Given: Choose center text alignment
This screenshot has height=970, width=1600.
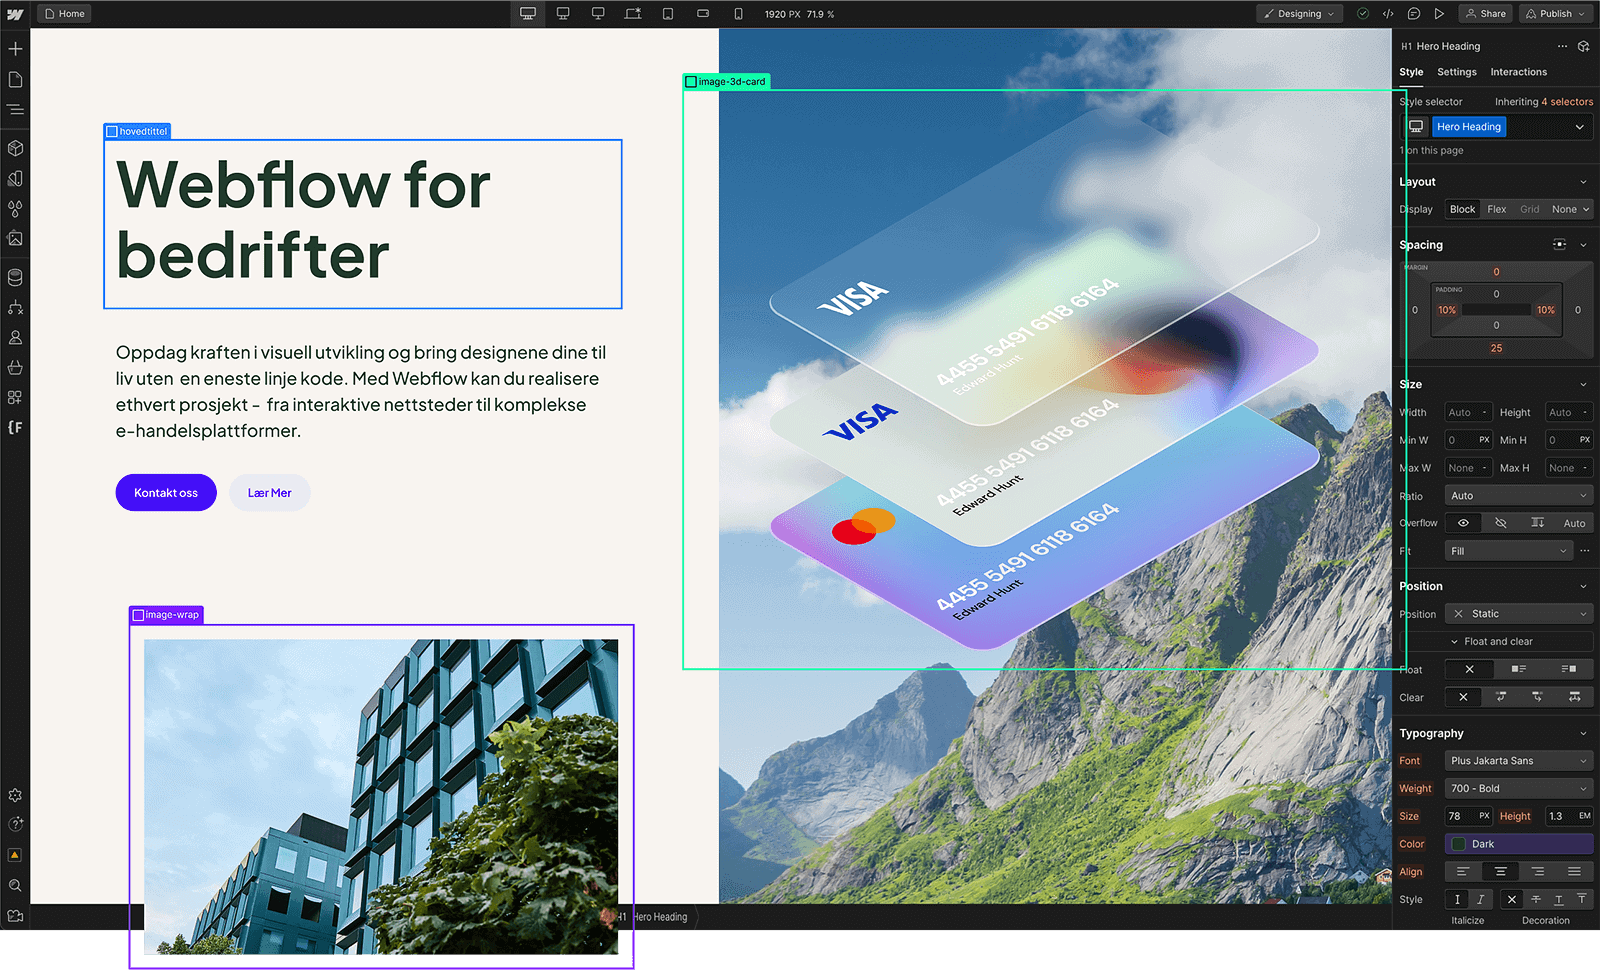Looking at the screenshot, I should (x=1500, y=872).
